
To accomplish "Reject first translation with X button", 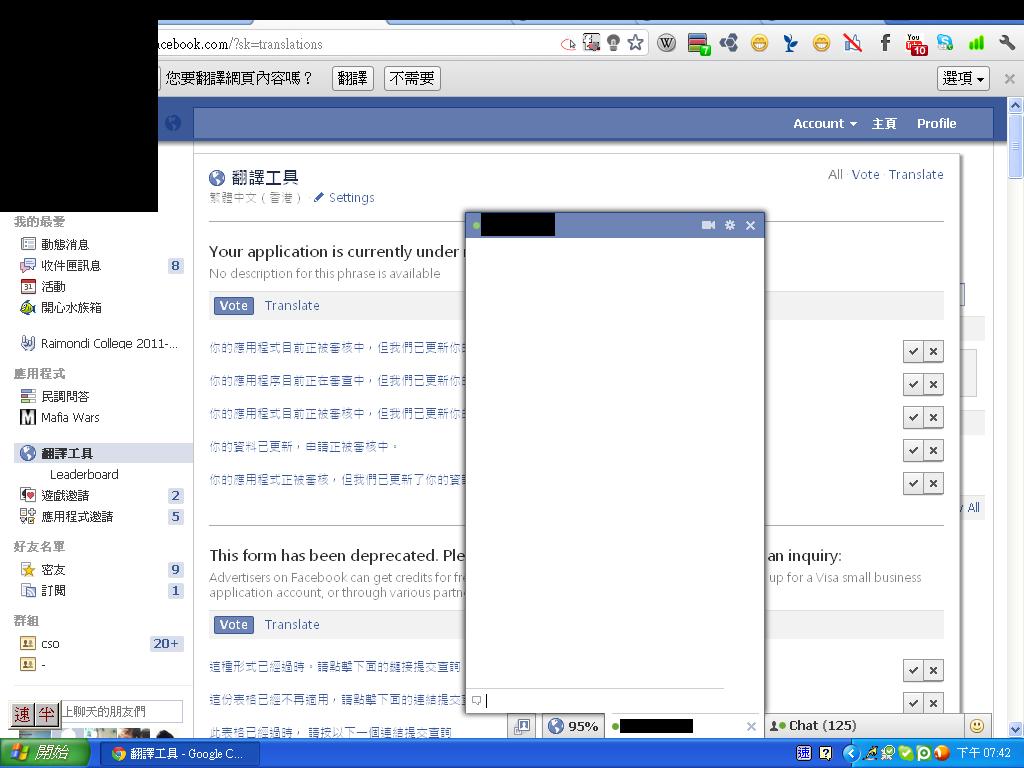I will (x=933, y=351).
